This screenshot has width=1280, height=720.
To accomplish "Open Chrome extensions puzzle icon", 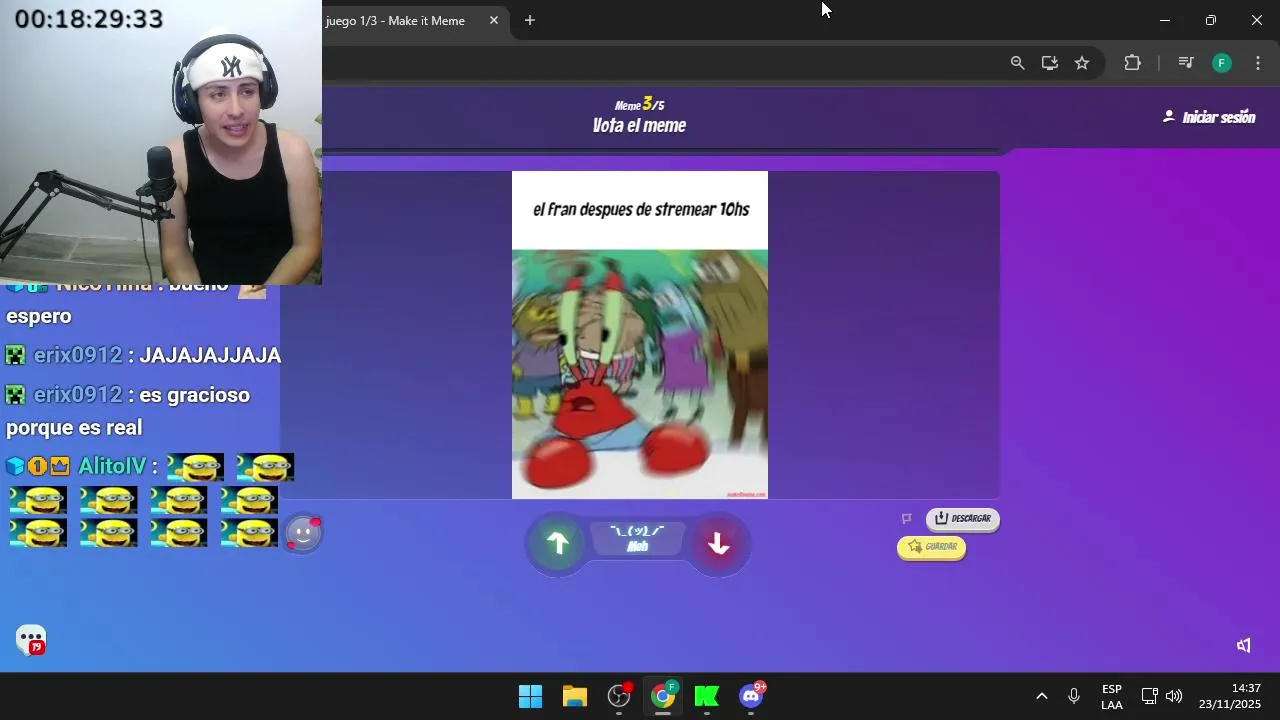I will (1132, 63).
